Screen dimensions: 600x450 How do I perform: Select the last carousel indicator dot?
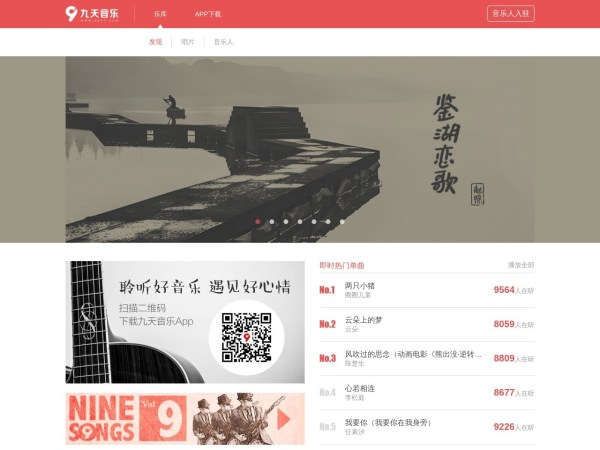342,221
